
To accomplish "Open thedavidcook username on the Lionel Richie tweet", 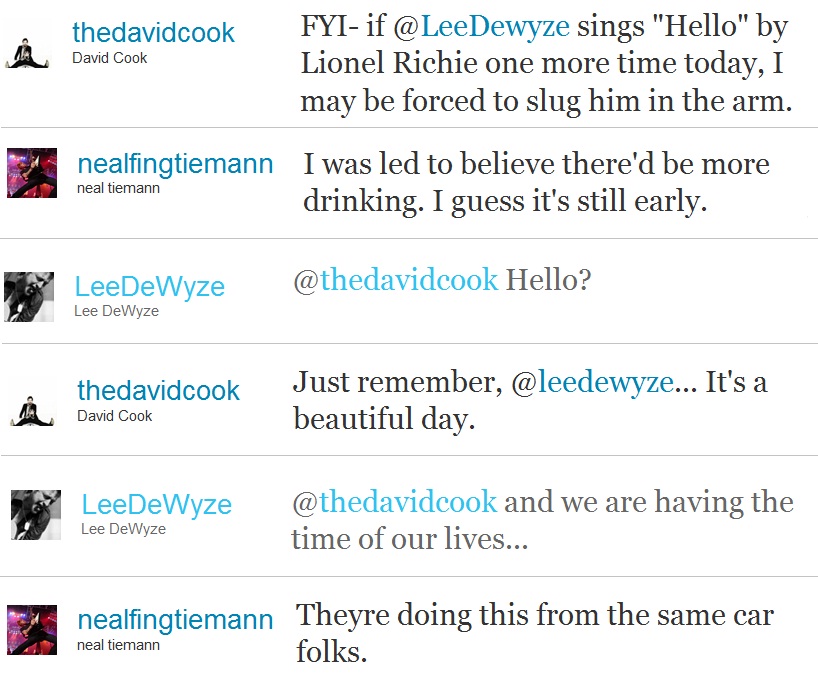I will tap(153, 32).
